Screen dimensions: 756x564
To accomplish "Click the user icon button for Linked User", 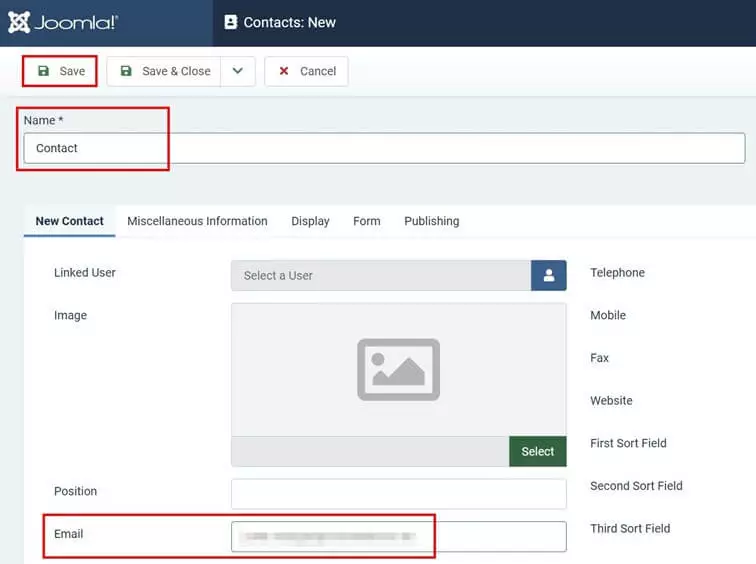I will pyautogui.click(x=549, y=276).
